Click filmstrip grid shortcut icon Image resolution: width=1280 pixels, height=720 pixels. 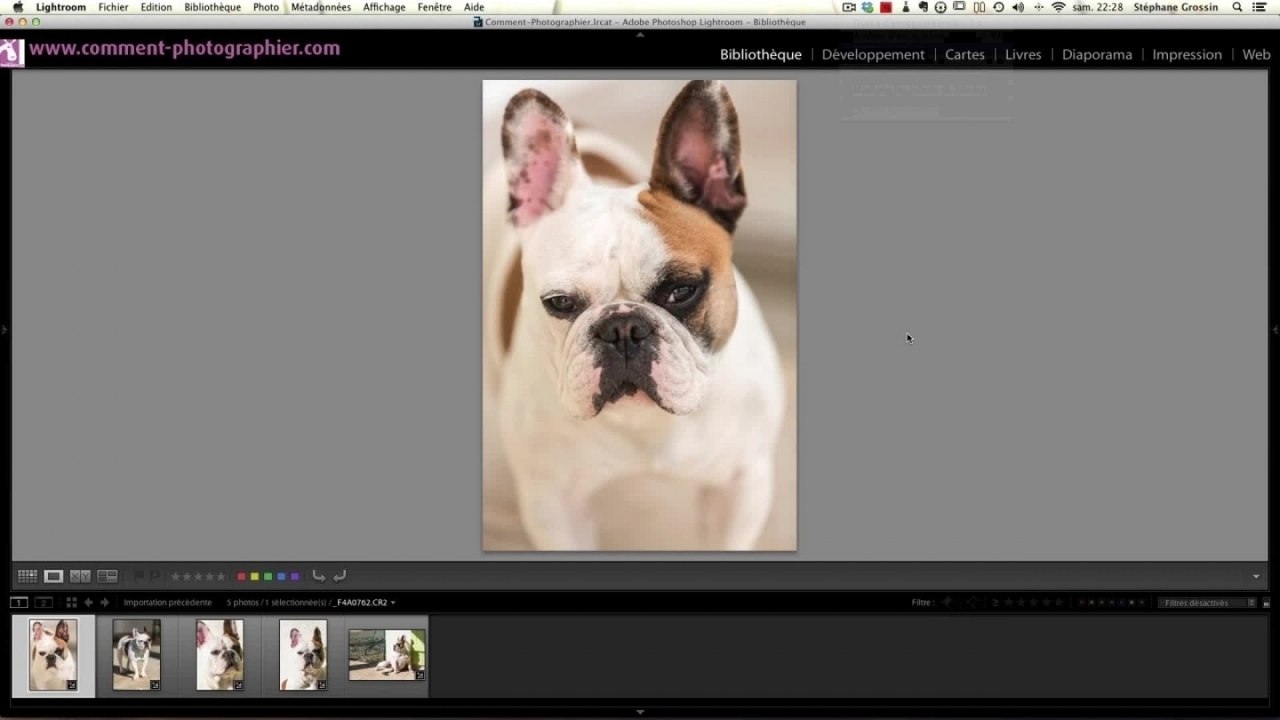(x=71, y=603)
